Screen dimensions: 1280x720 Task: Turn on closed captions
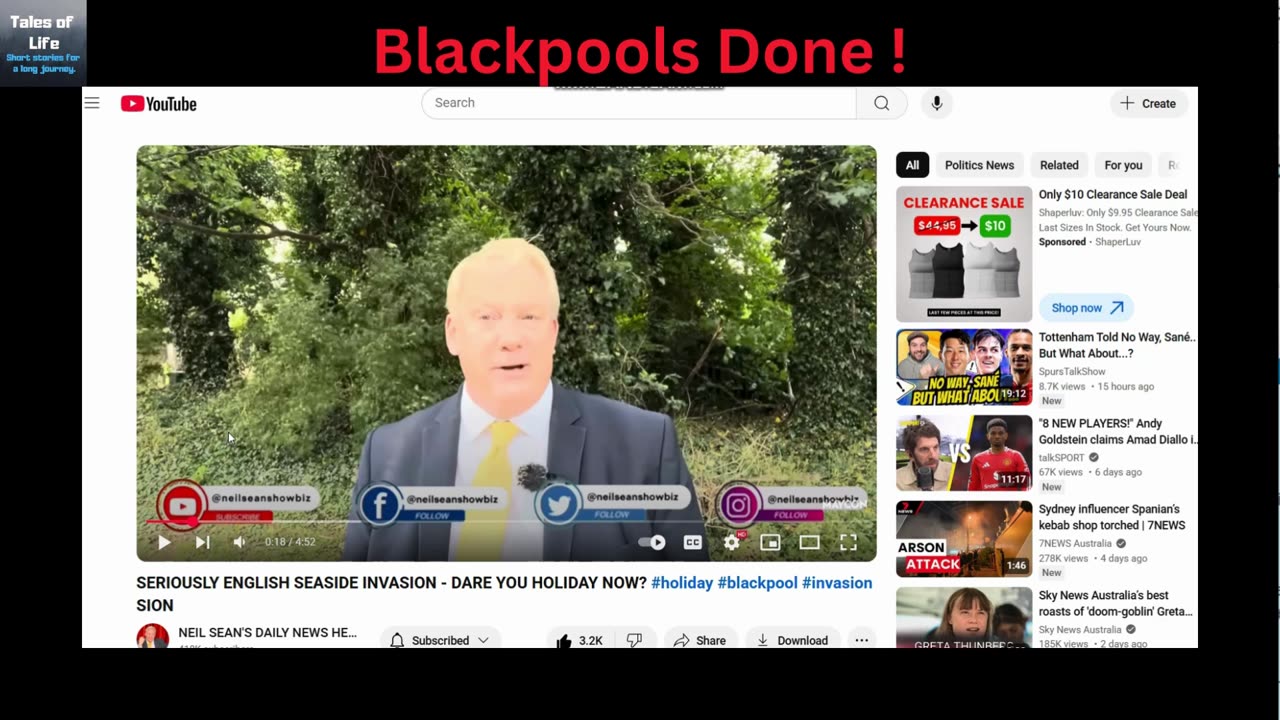click(x=692, y=542)
